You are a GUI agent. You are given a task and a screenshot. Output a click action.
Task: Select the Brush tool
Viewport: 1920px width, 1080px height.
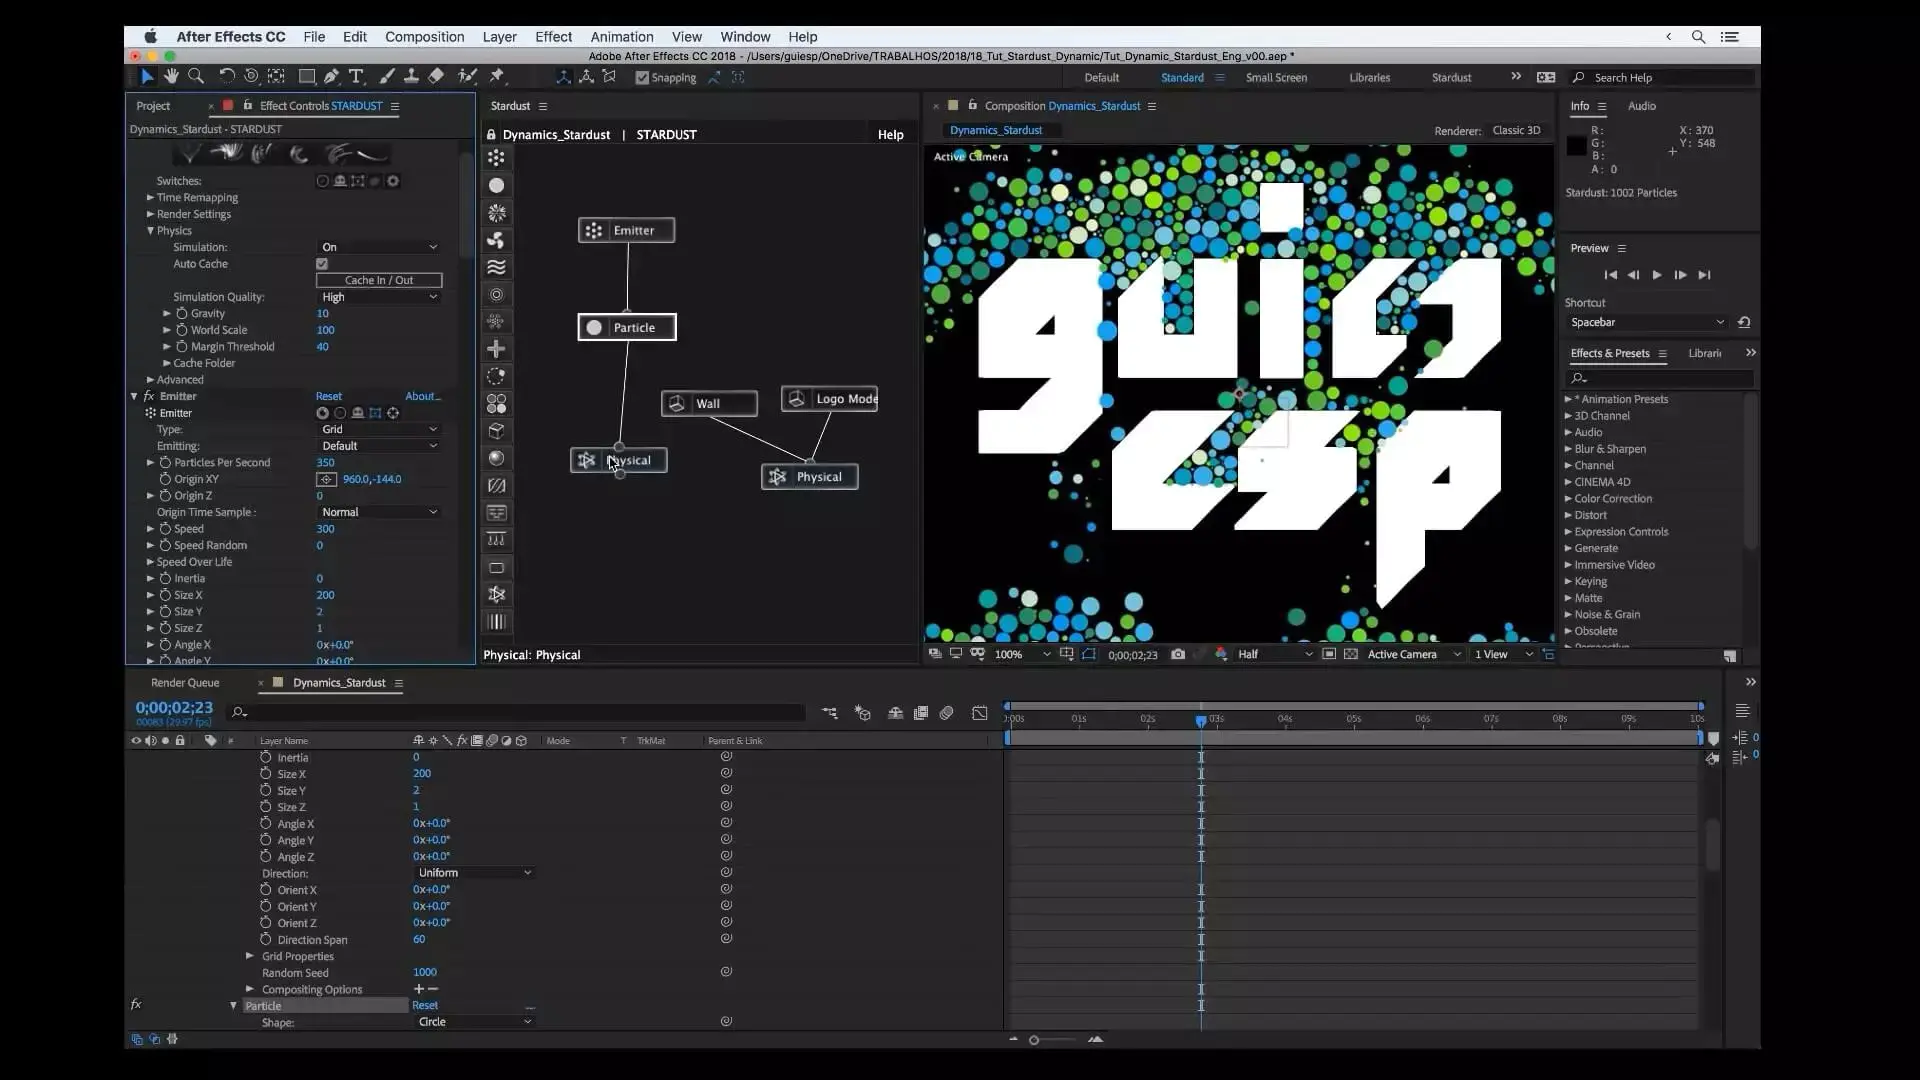386,76
